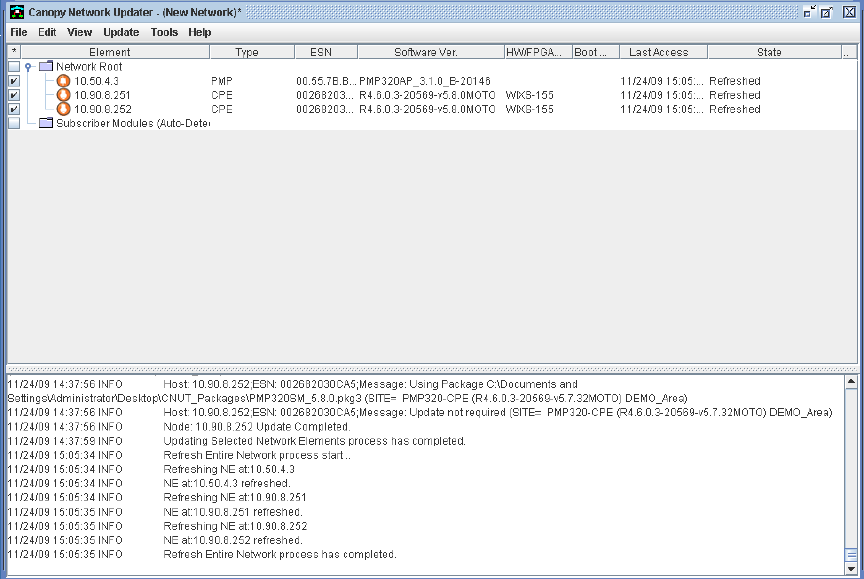The image size is (864, 579).
Task: Open the Edit menu
Action: (47, 32)
